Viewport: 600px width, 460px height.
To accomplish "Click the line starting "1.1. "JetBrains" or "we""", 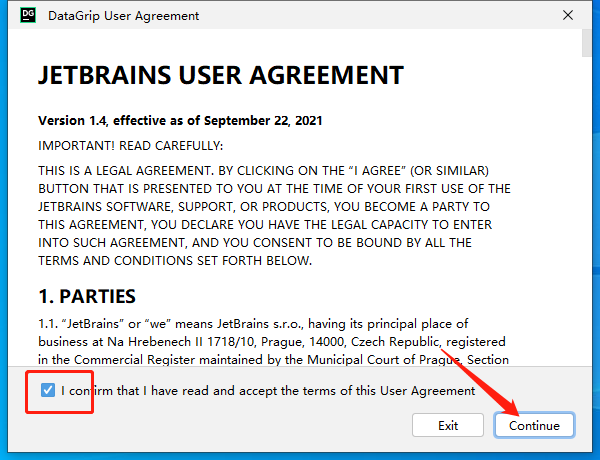I will 253,324.
